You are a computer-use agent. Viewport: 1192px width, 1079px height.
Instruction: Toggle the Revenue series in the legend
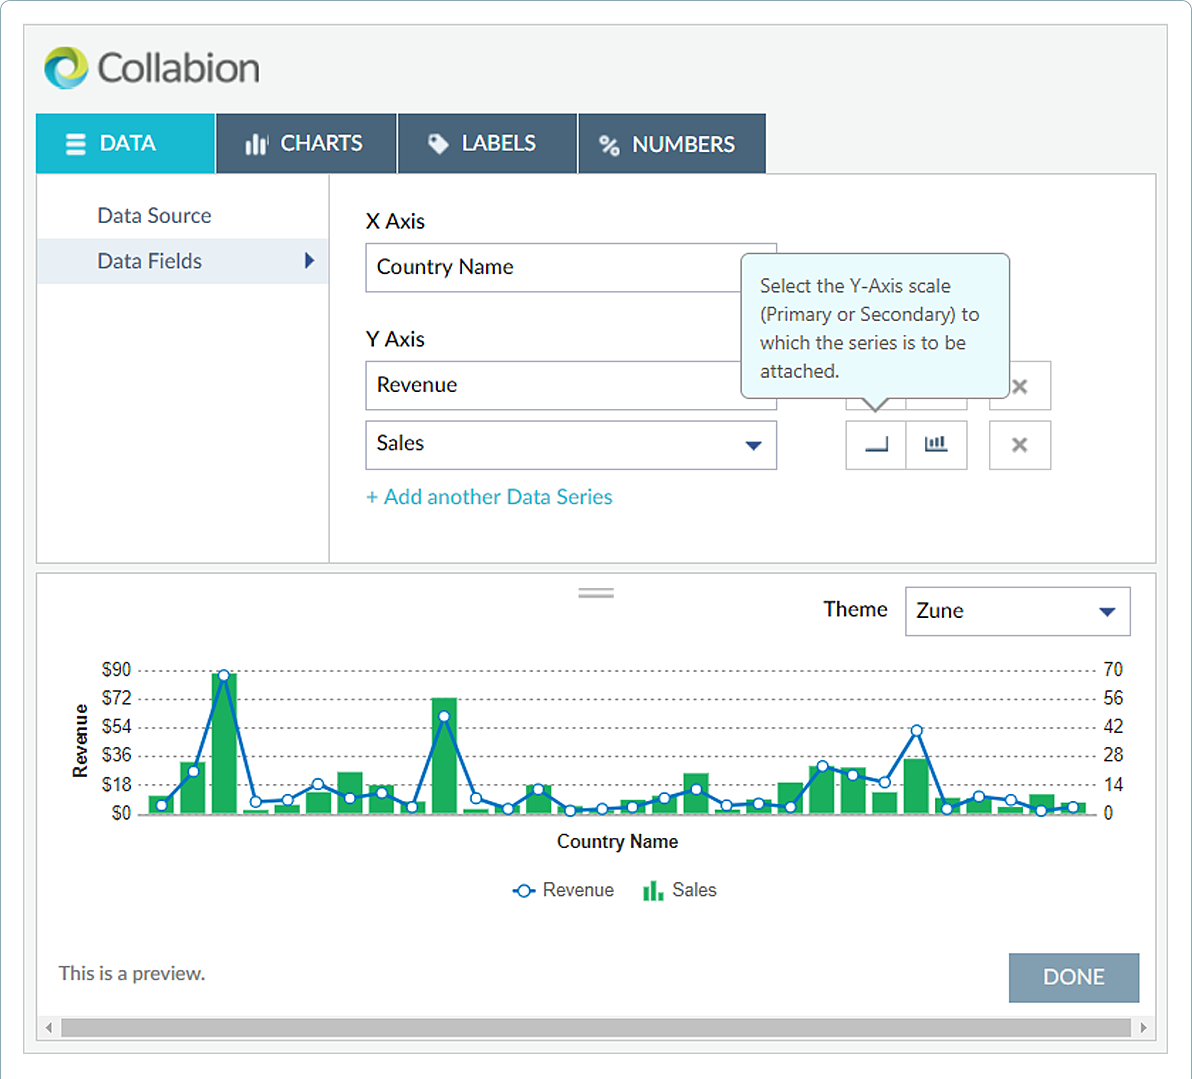pos(563,890)
